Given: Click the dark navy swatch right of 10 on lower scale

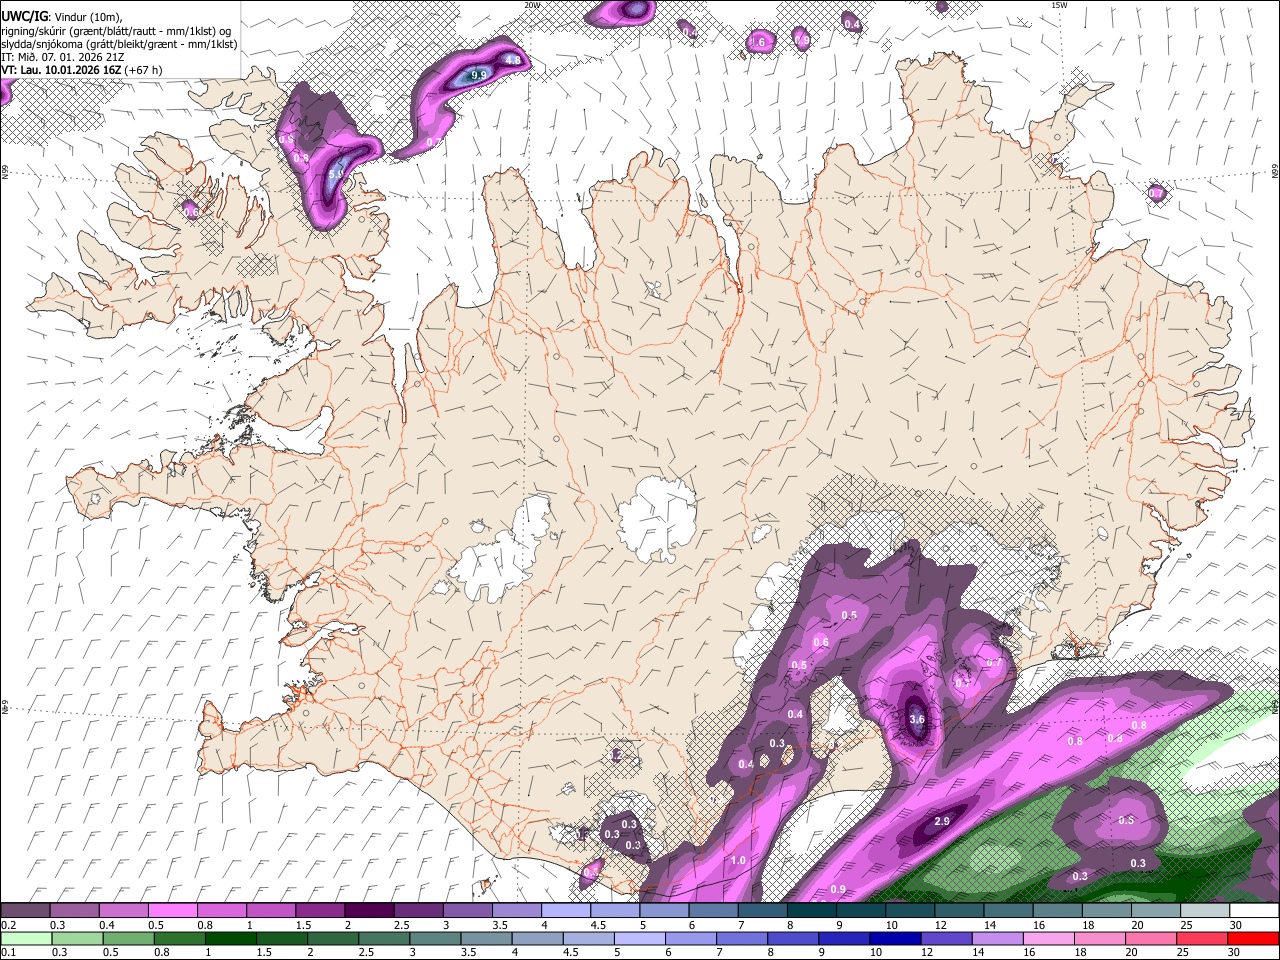Looking at the screenshot, I should tap(895, 939).
